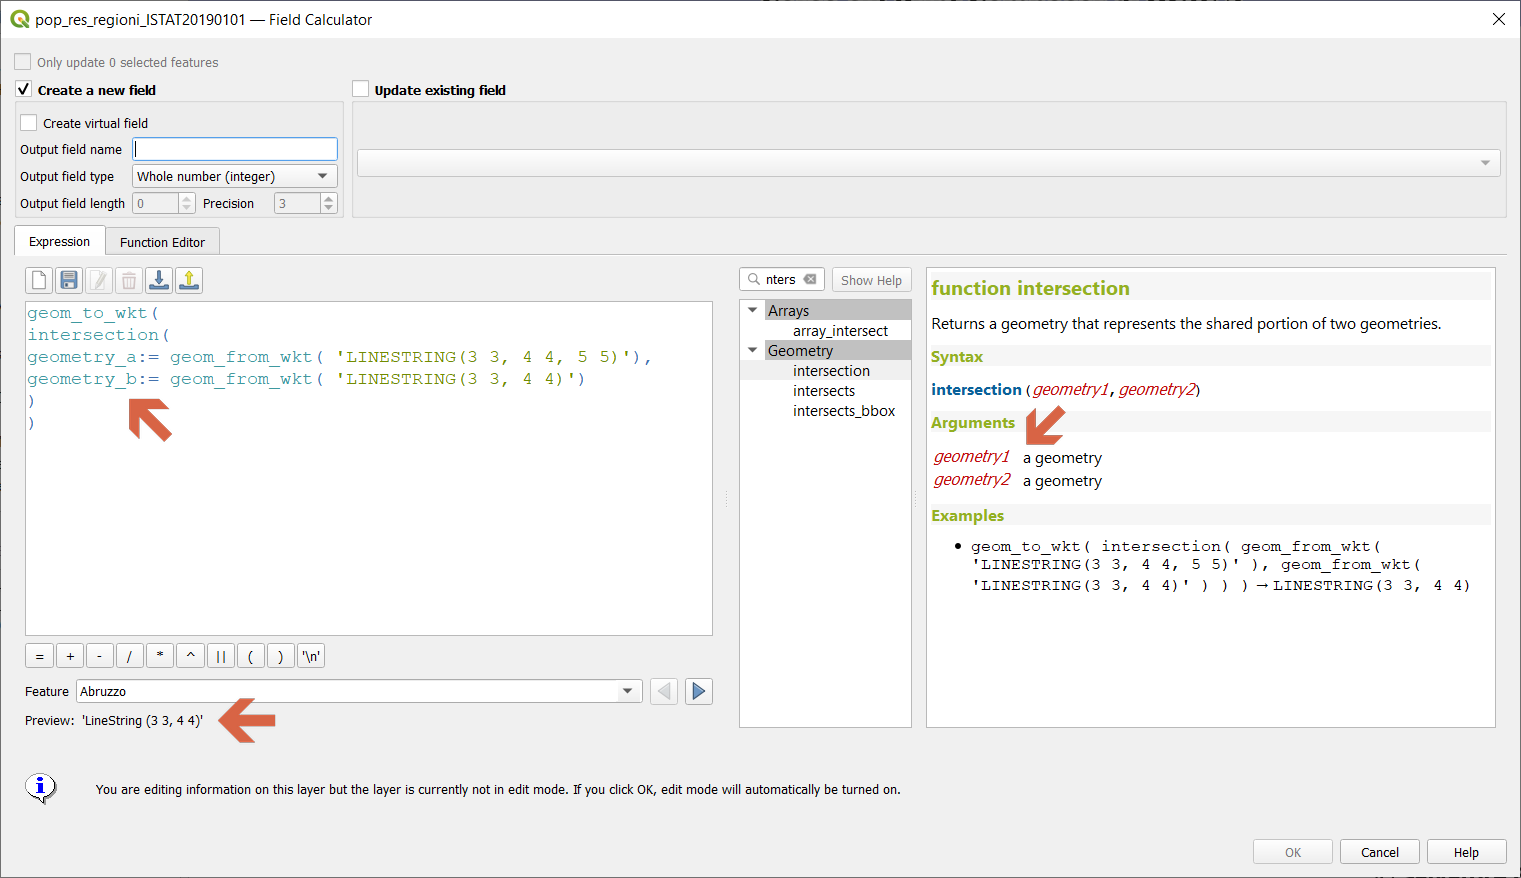1521x878 pixels.
Task: Click the Cancel button
Action: point(1379,851)
